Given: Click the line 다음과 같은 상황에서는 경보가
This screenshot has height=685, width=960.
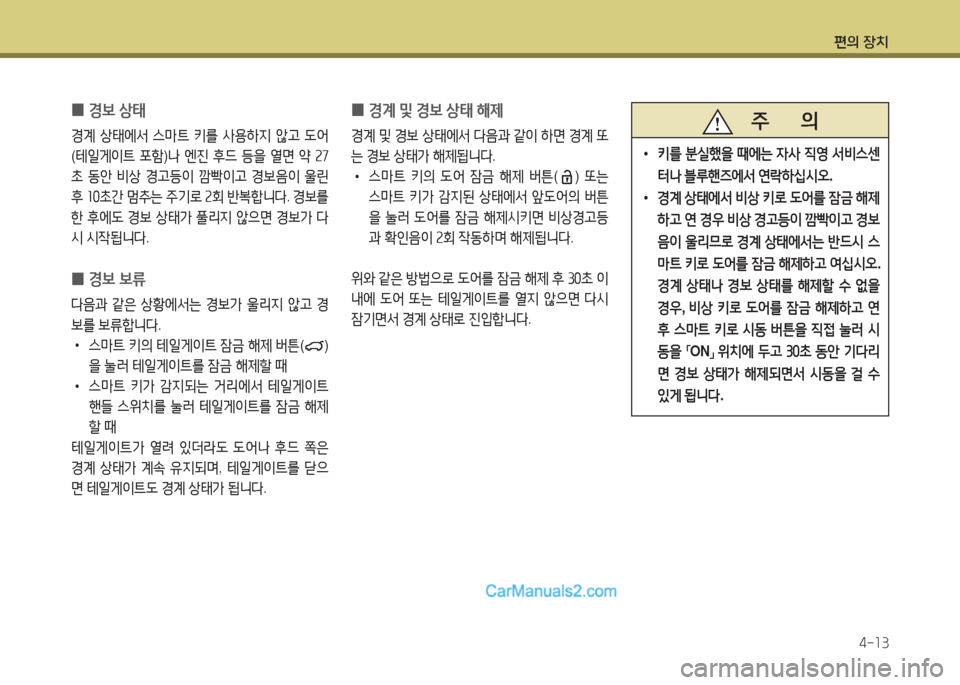Looking at the screenshot, I should point(200,304).
